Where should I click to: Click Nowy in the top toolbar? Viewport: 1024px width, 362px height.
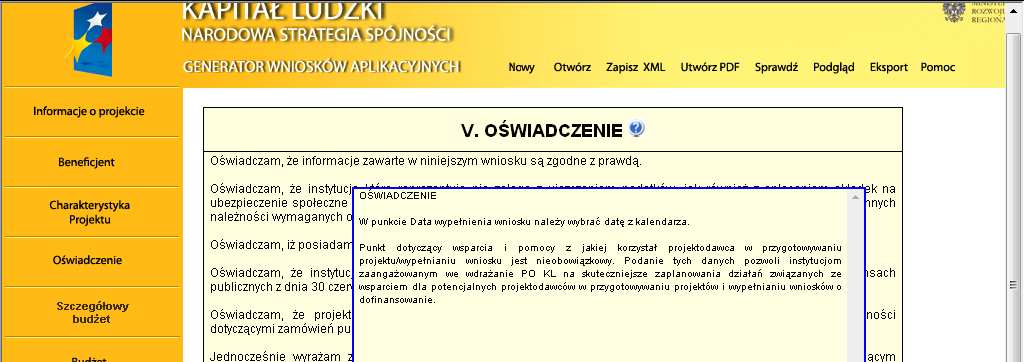pyautogui.click(x=521, y=67)
